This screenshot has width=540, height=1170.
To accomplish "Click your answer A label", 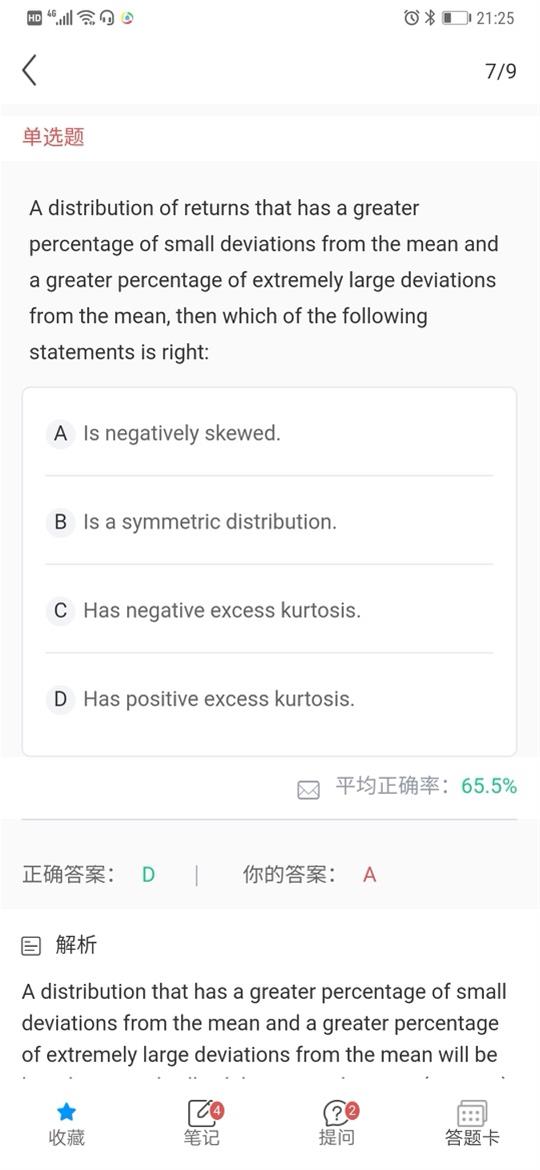I will coord(369,875).
